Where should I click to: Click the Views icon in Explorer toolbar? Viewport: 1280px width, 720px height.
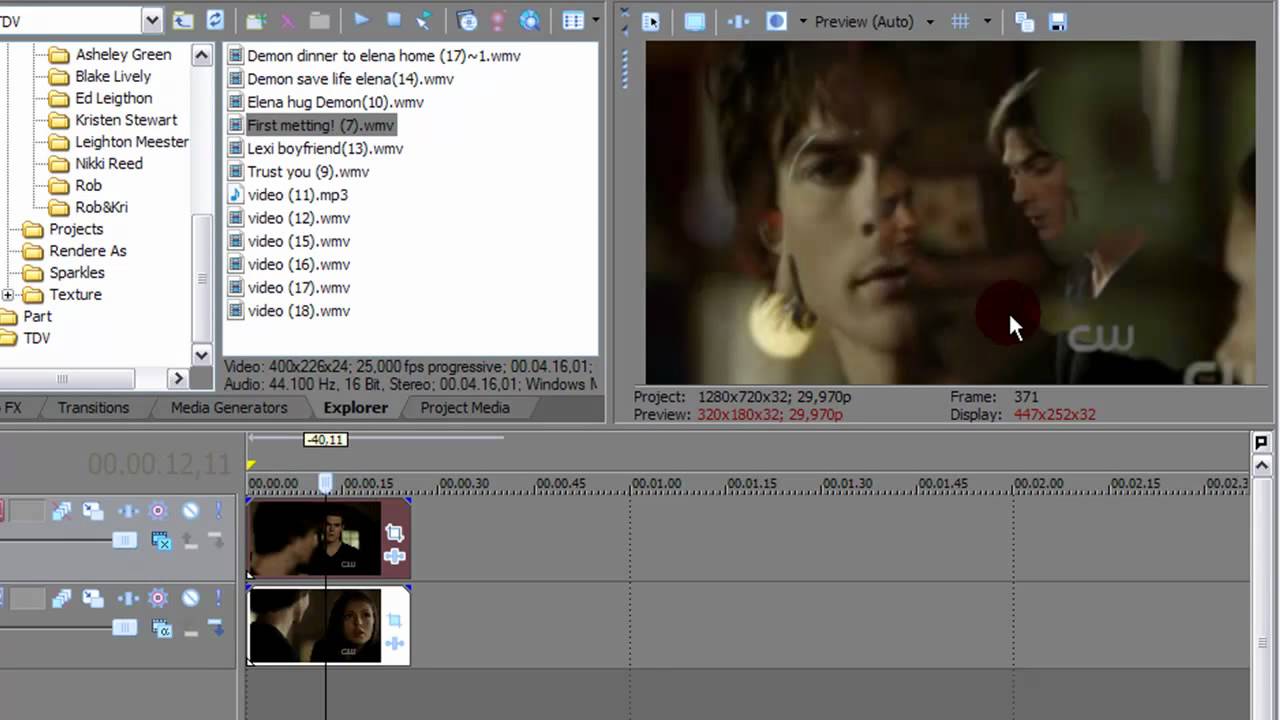(x=572, y=20)
